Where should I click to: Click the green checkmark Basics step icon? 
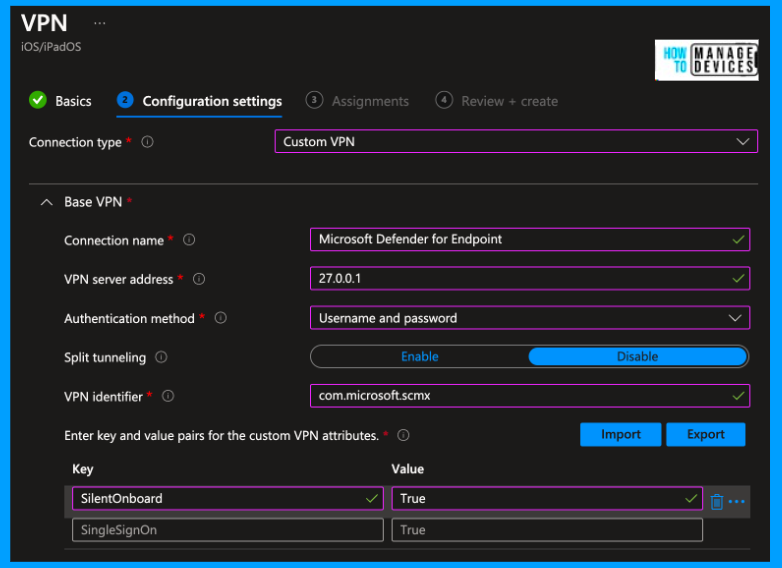[x=38, y=101]
